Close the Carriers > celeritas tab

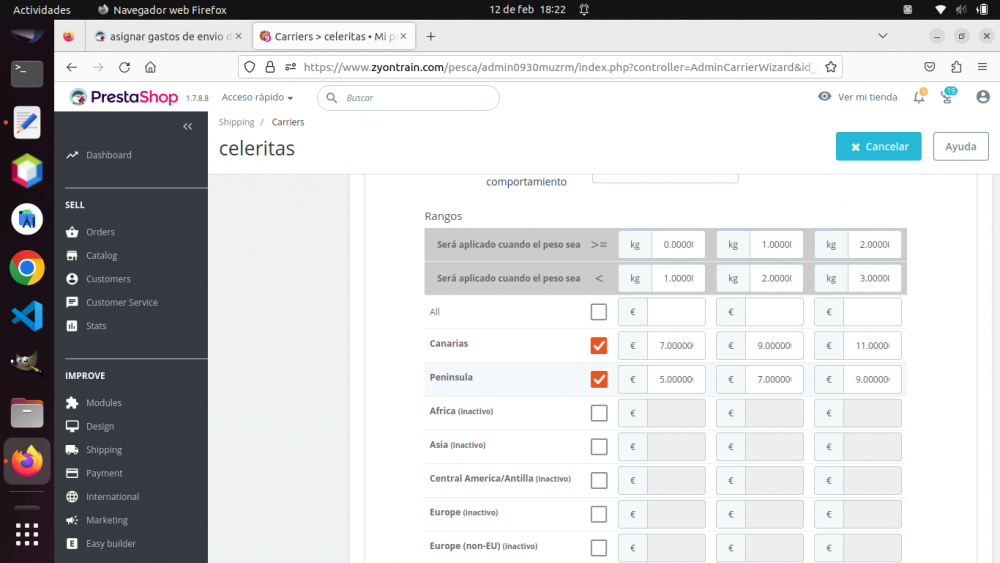(x=403, y=36)
